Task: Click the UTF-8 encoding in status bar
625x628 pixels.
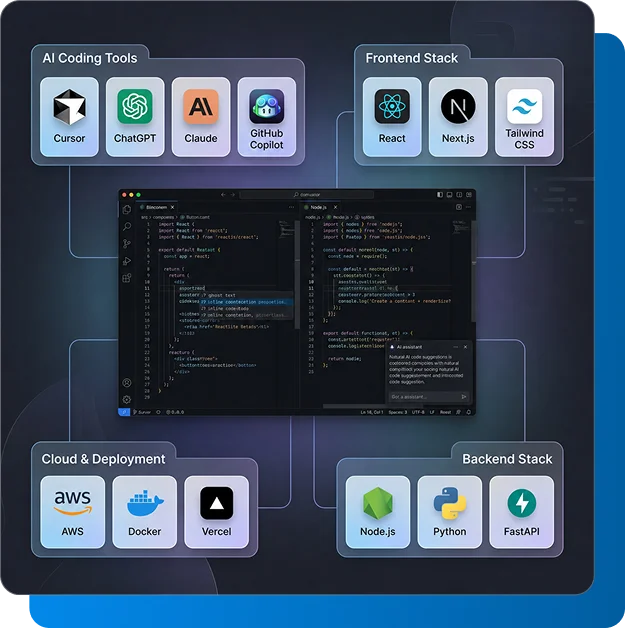Action: [418, 412]
